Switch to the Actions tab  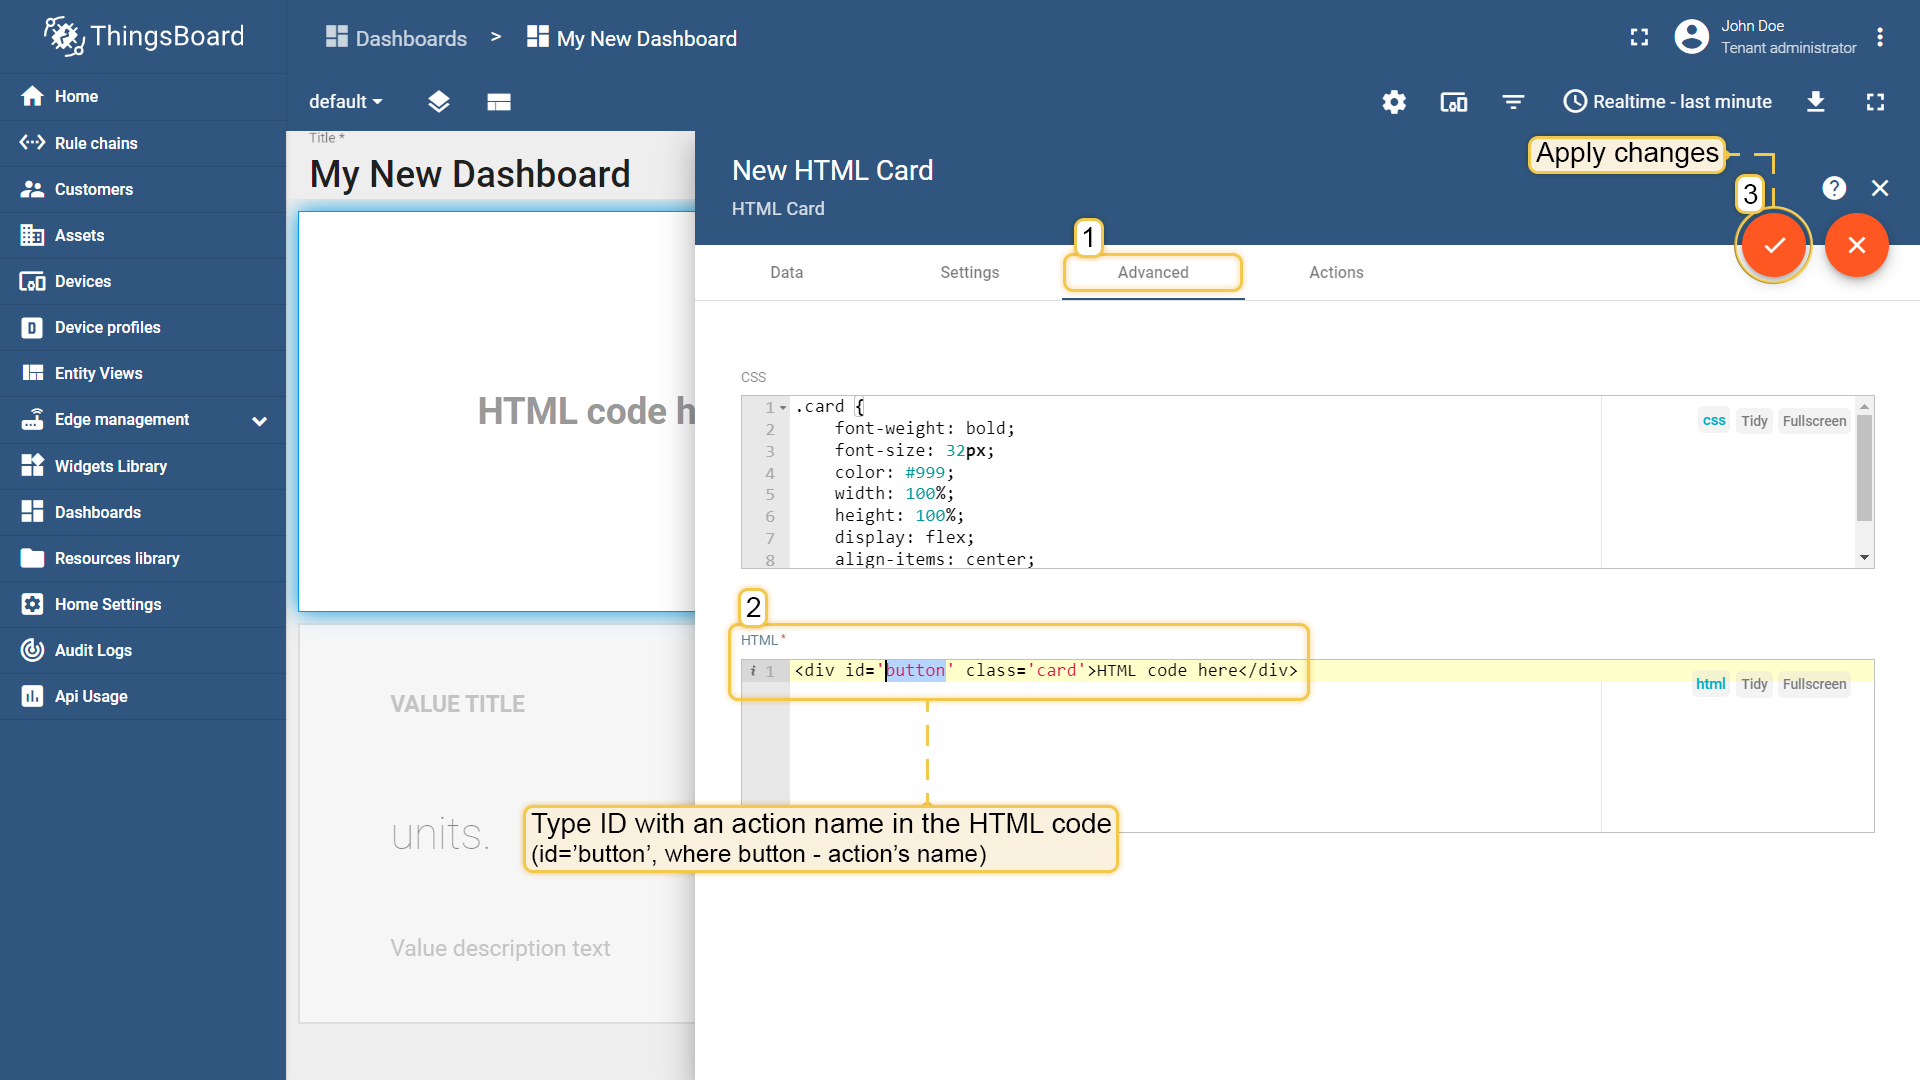click(x=1336, y=272)
